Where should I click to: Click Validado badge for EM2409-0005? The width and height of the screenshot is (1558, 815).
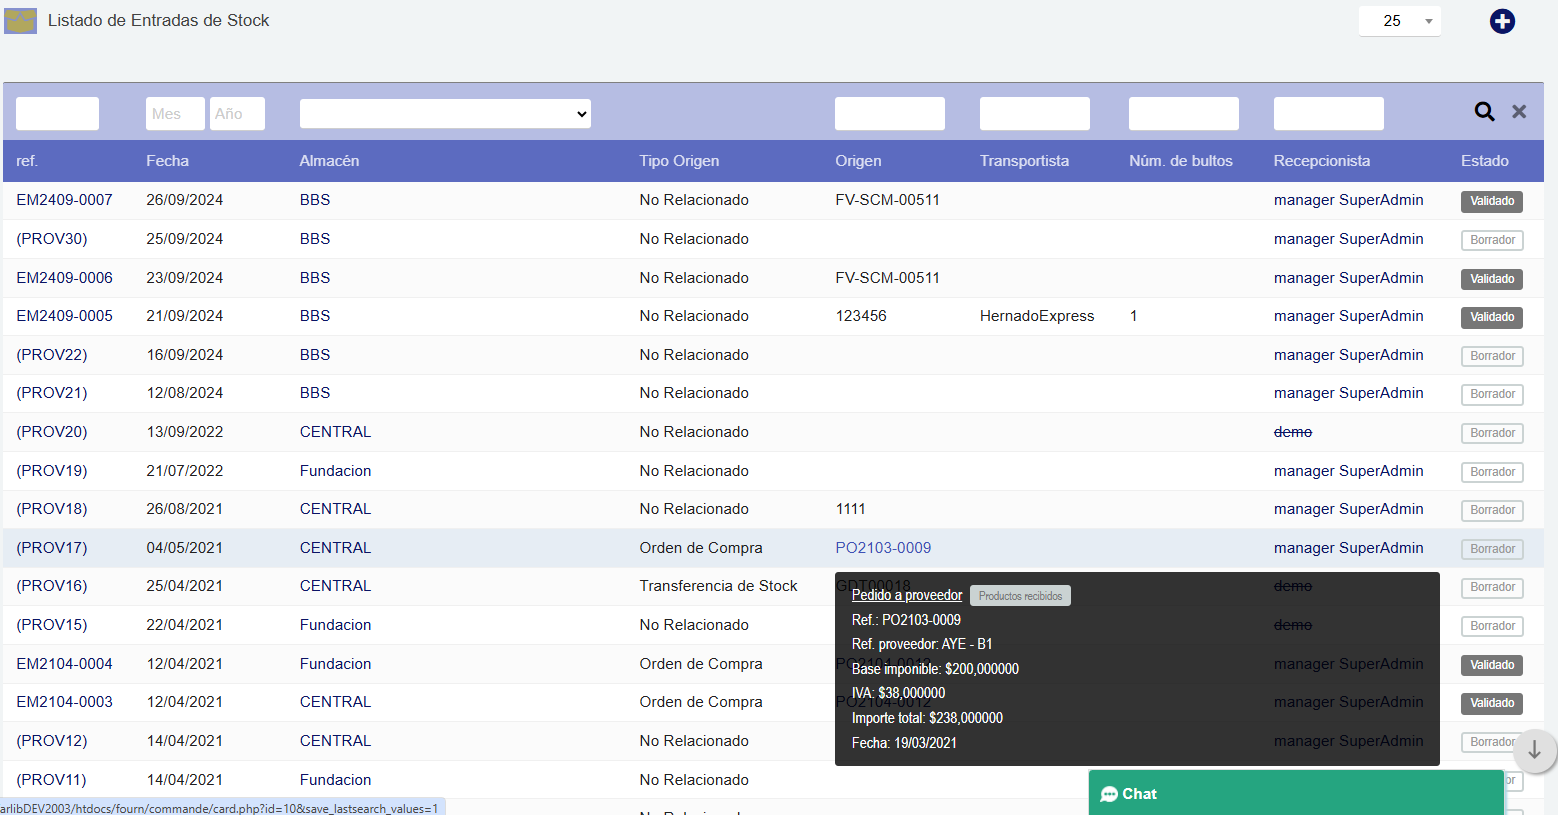click(1491, 317)
